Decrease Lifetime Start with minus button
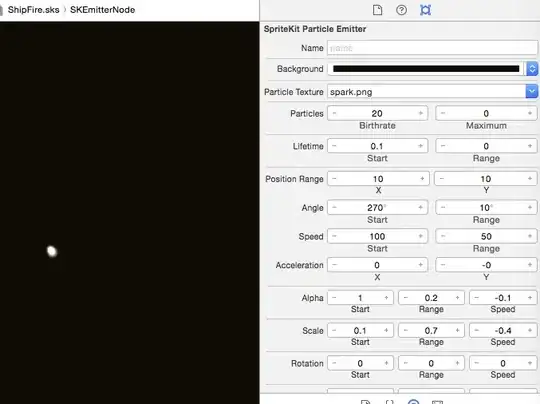 [334, 146]
